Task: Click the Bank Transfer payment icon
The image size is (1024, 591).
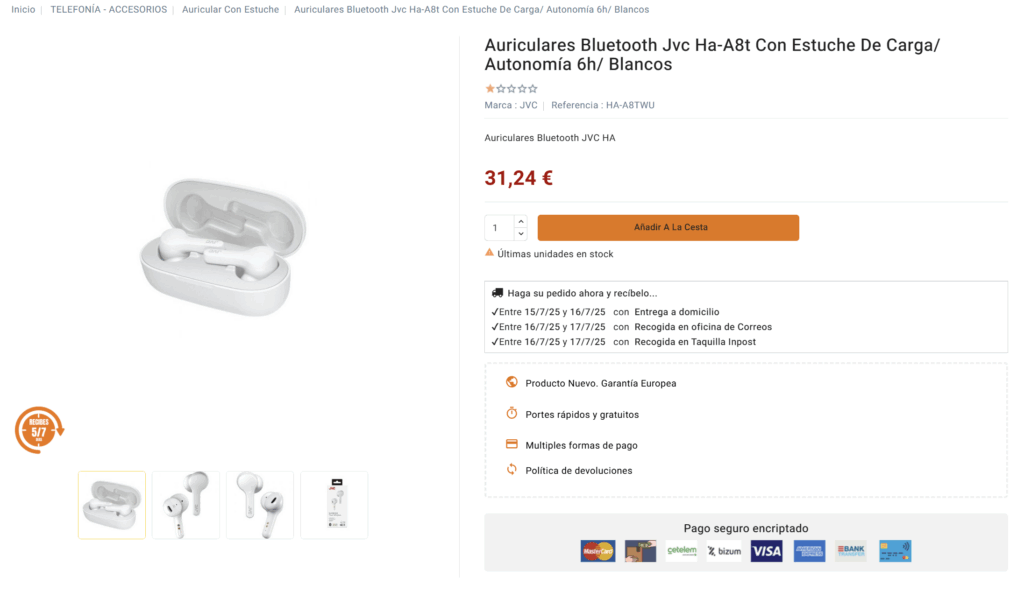Action: (x=851, y=551)
